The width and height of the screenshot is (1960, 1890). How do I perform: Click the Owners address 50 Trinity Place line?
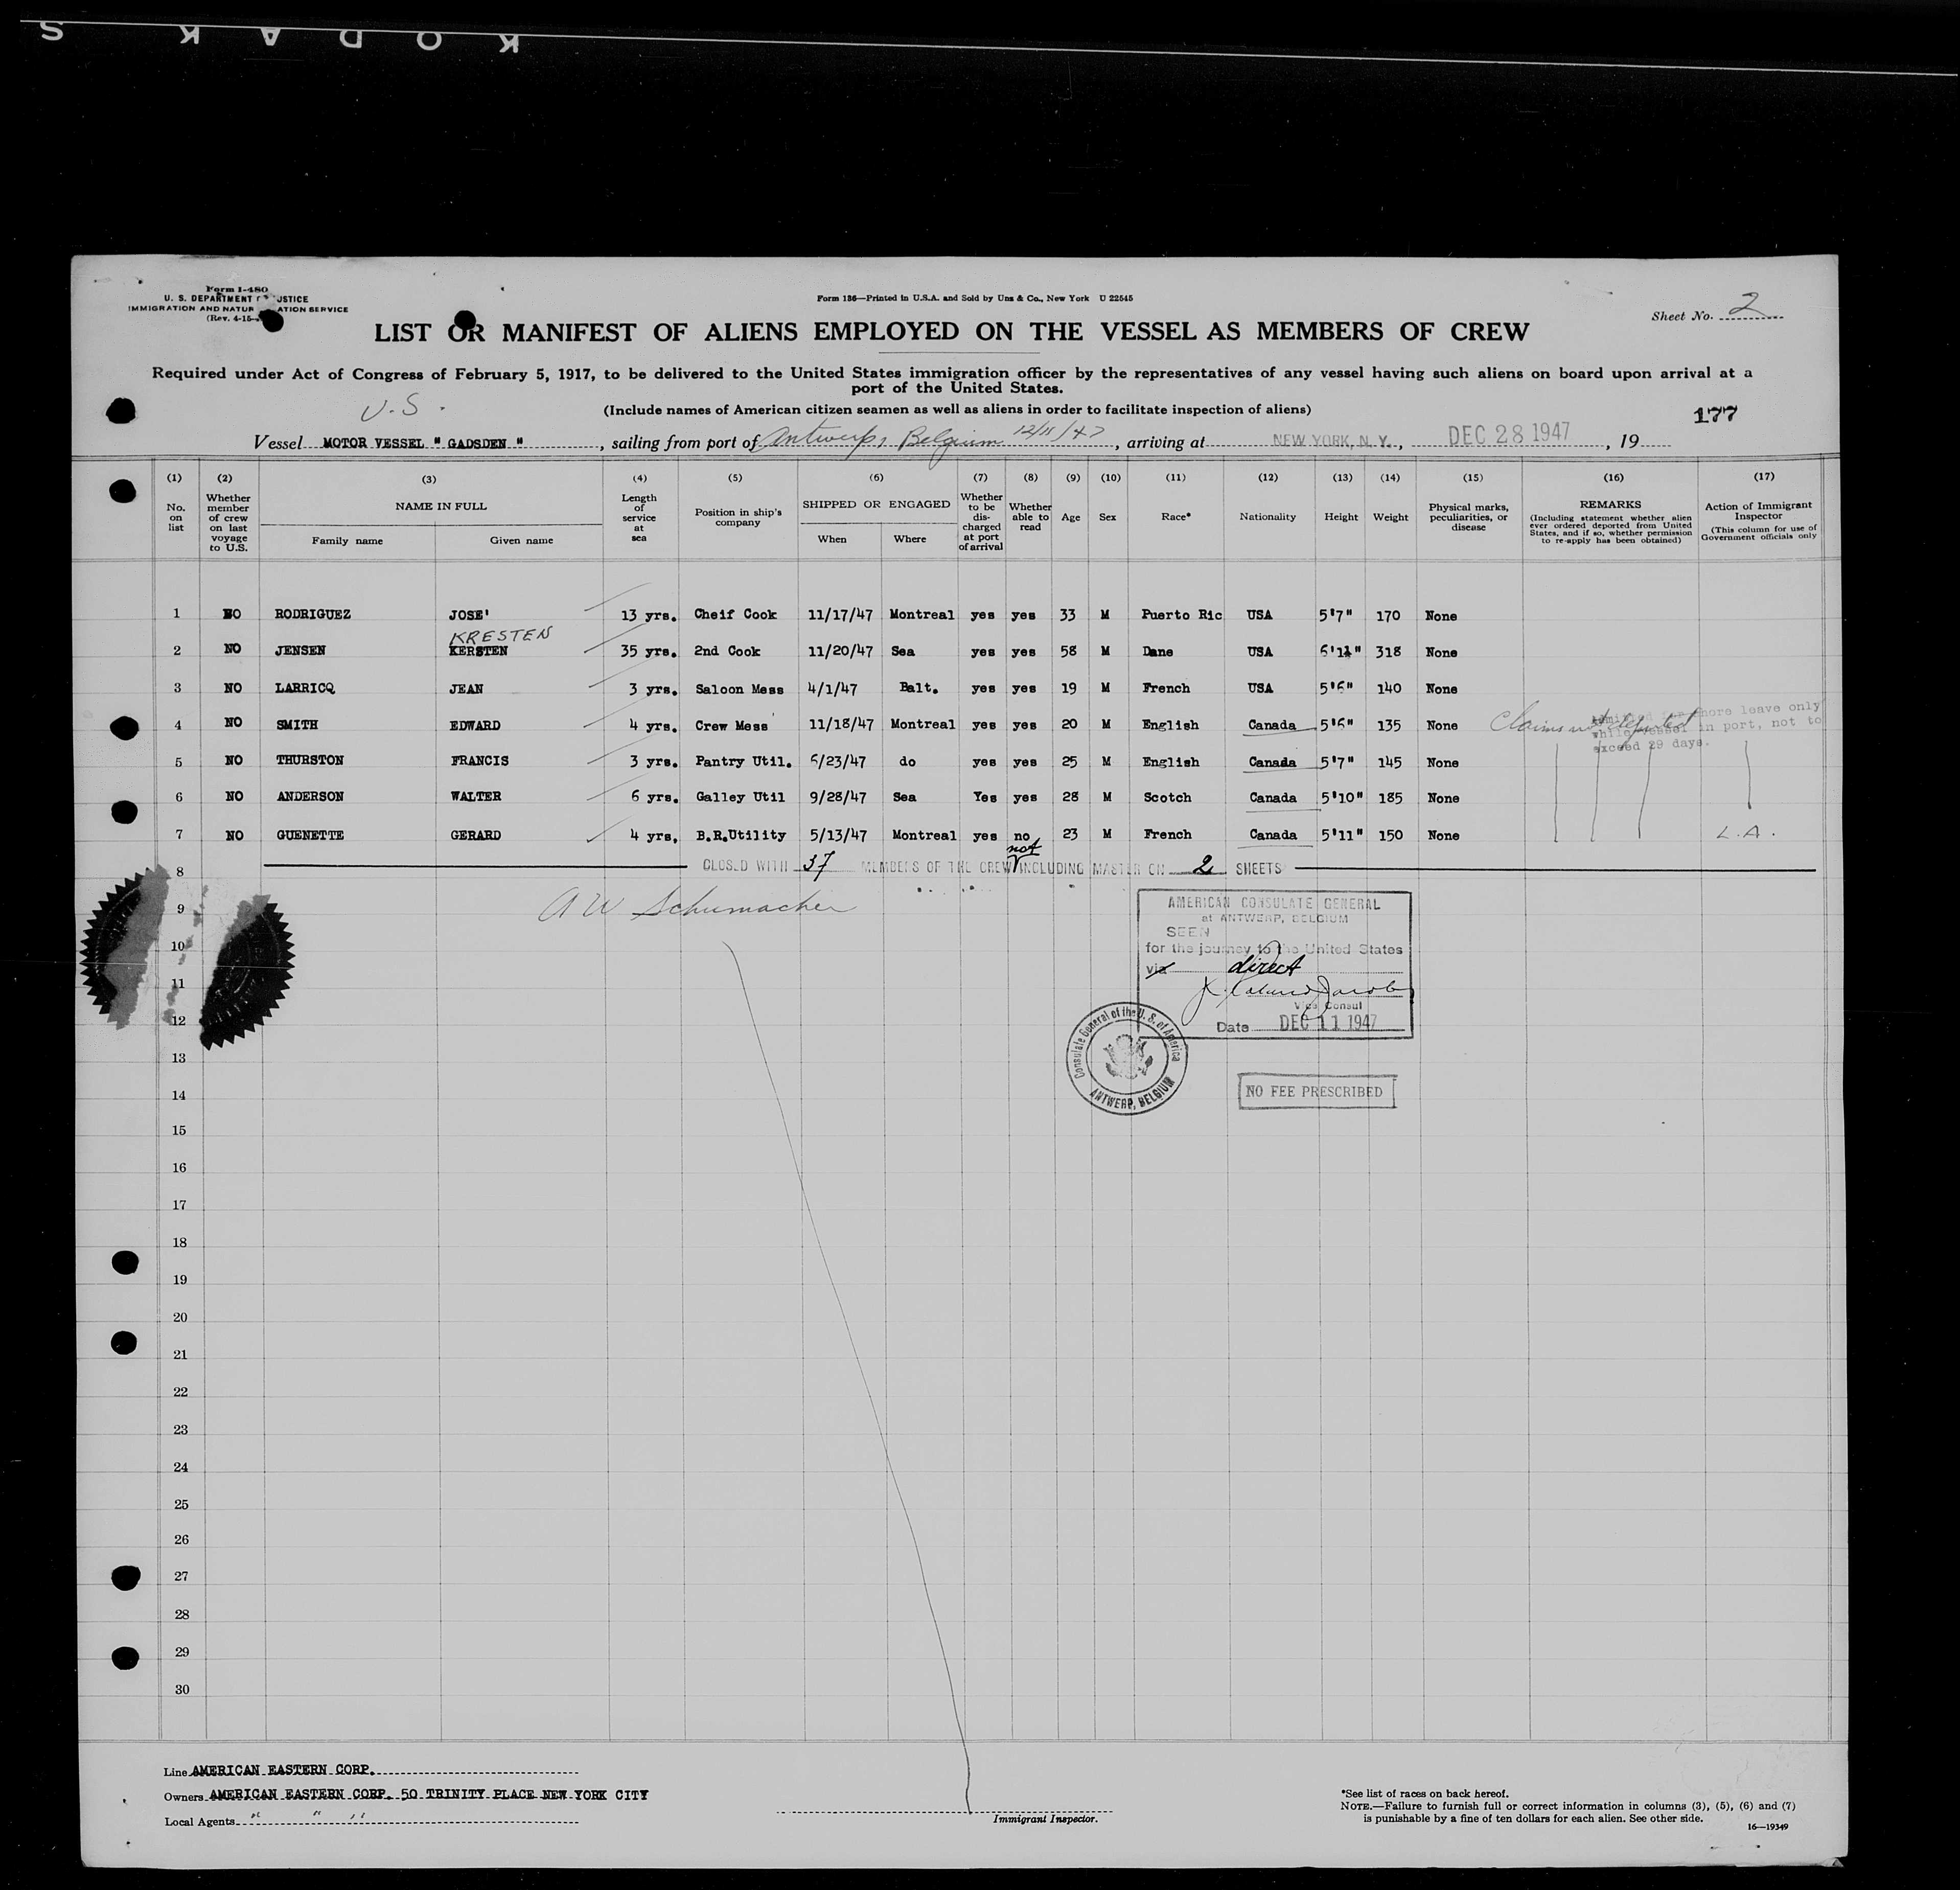coord(406,1795)
